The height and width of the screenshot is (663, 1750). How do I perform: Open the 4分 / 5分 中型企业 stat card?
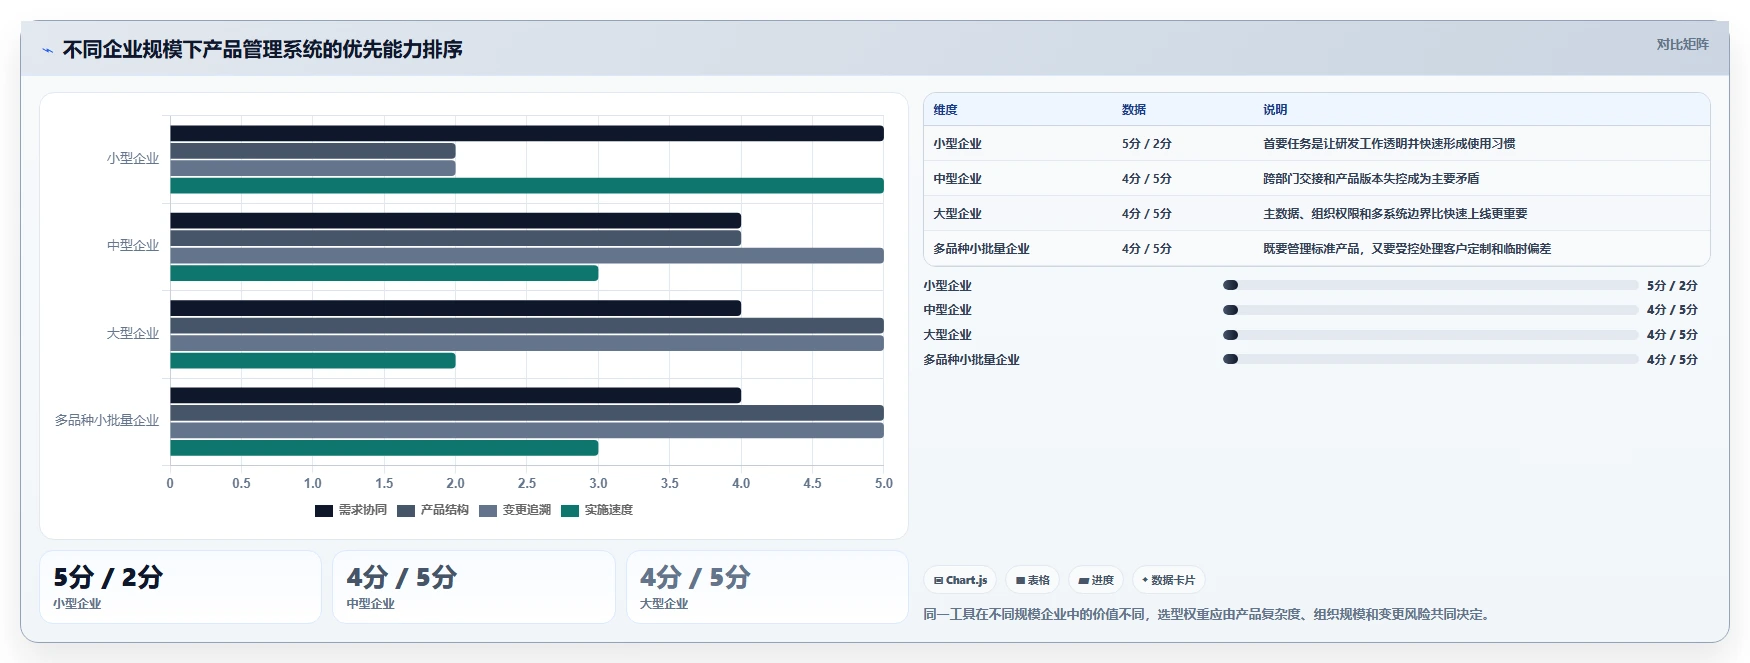[474, 587]
